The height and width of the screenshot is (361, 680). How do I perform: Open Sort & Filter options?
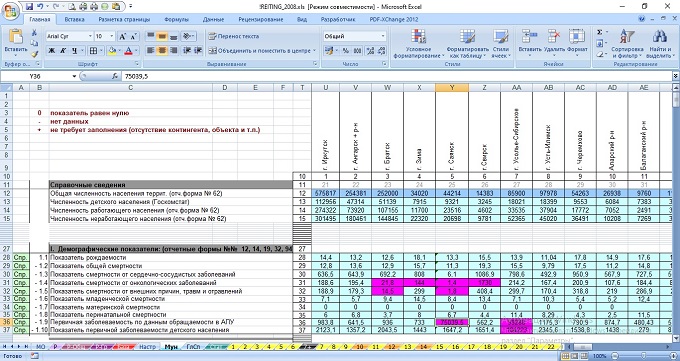[x=627, y=44]
